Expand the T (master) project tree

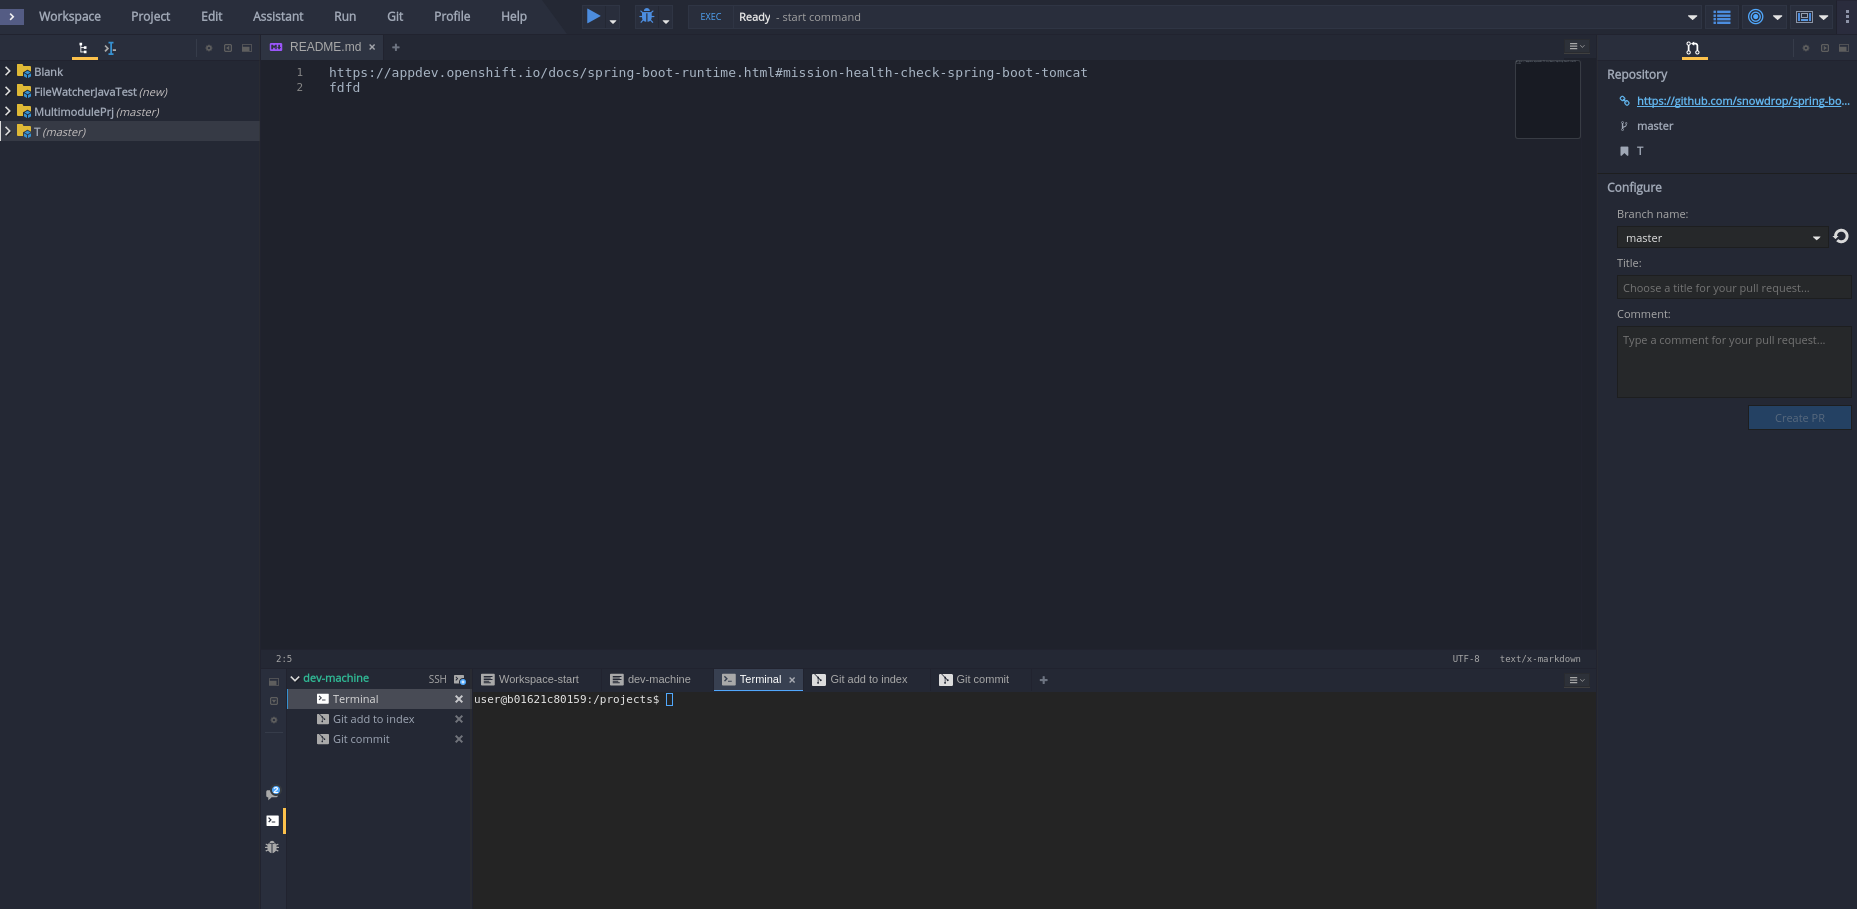(8, 131)
